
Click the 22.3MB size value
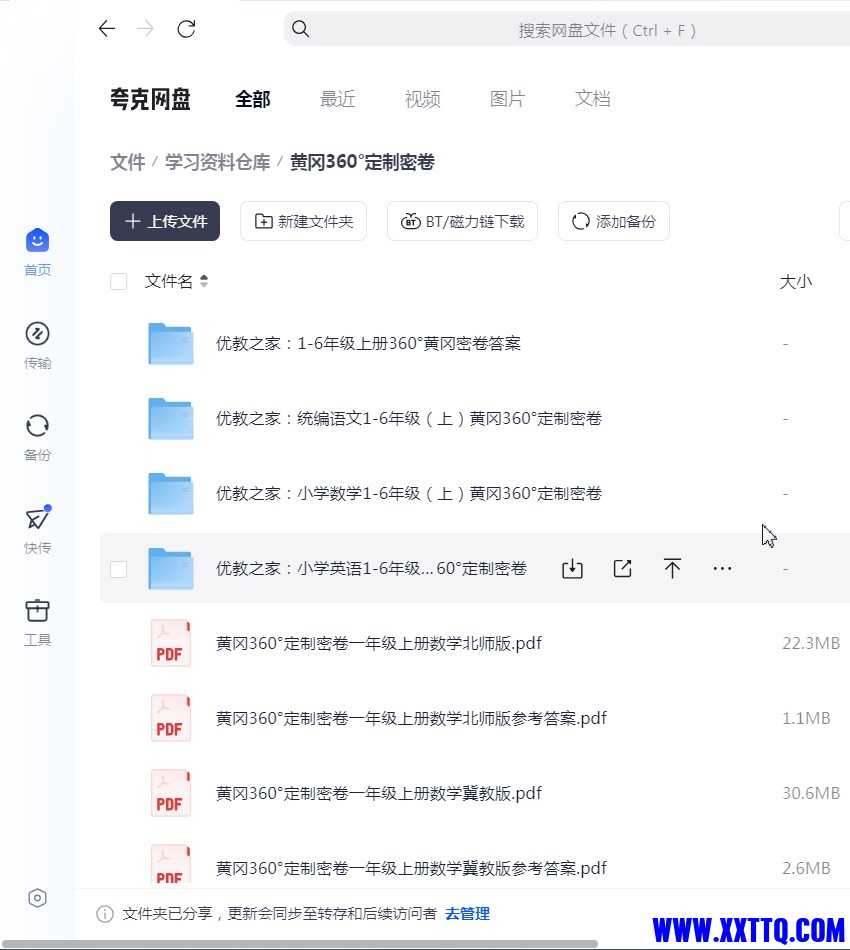click(811, 643)
